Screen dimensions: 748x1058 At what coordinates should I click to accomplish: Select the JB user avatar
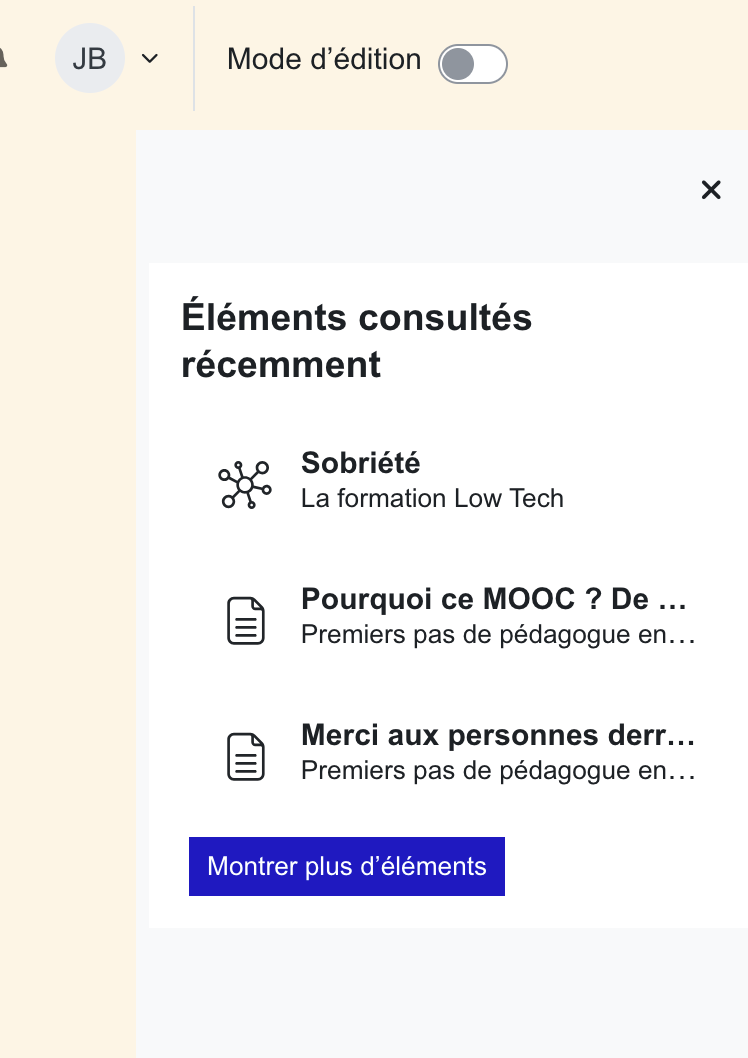89,59
